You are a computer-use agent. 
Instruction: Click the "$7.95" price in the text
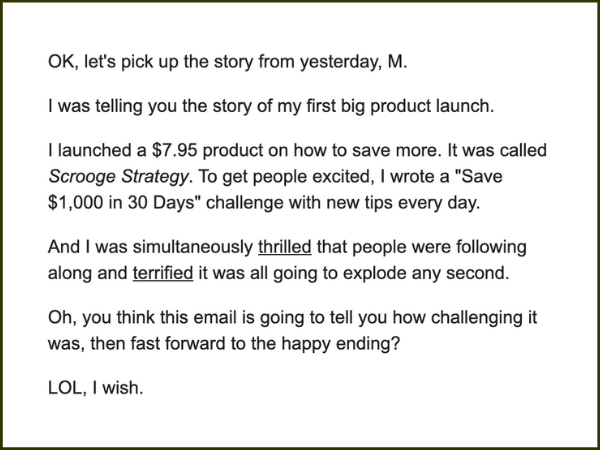pos(174,150)
